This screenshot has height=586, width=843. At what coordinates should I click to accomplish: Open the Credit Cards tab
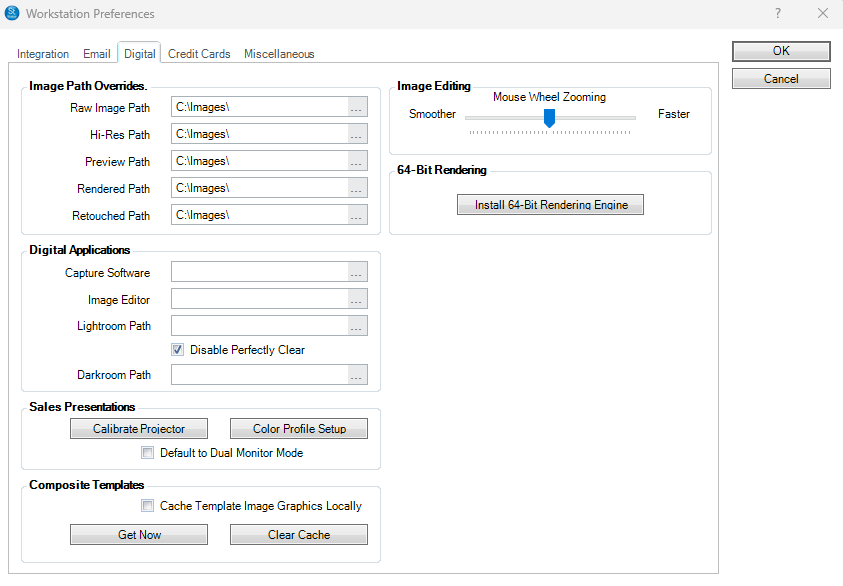tap(199, 54)
